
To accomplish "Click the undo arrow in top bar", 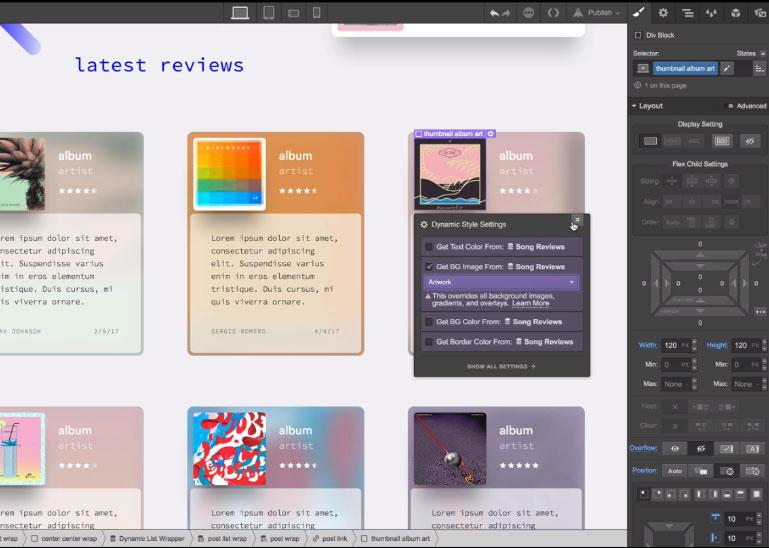I will point(494,13).
